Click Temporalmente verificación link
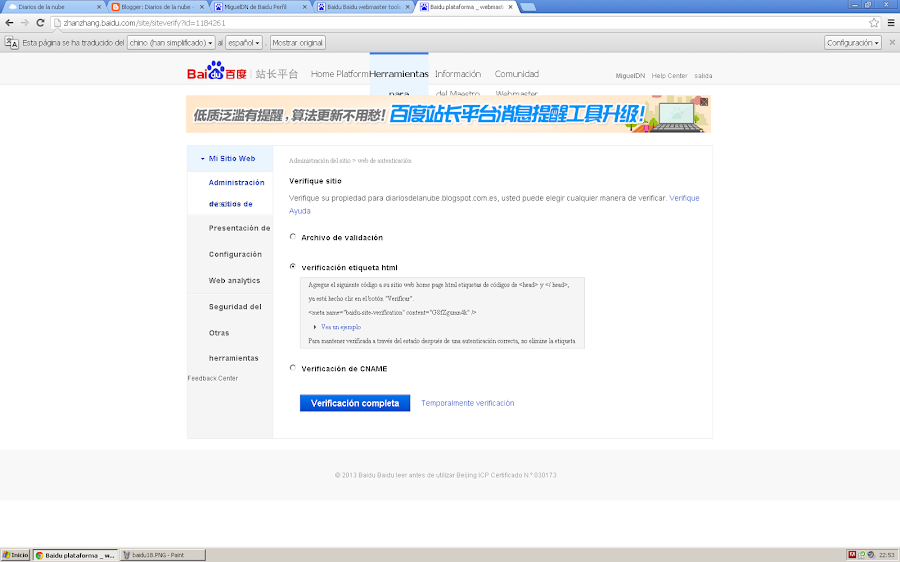This screenshot has width=900, height=562. coord(468,403)
